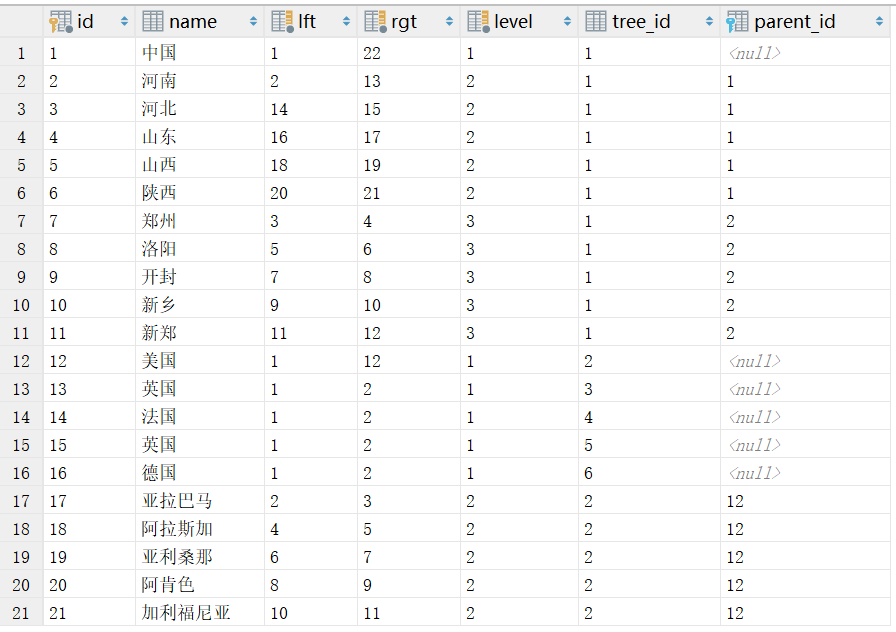Select level value 2 in 阿肯色 row
896x632 pixels.
(519, 585)
